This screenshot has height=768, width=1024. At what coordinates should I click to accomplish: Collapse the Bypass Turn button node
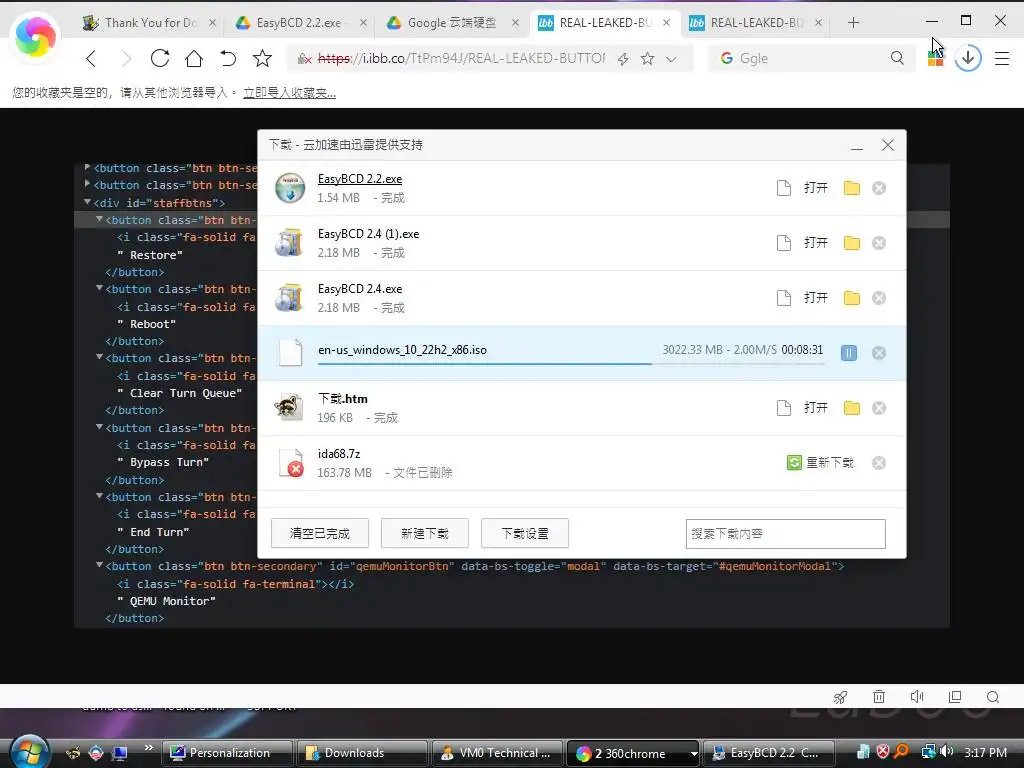(99, 427)
